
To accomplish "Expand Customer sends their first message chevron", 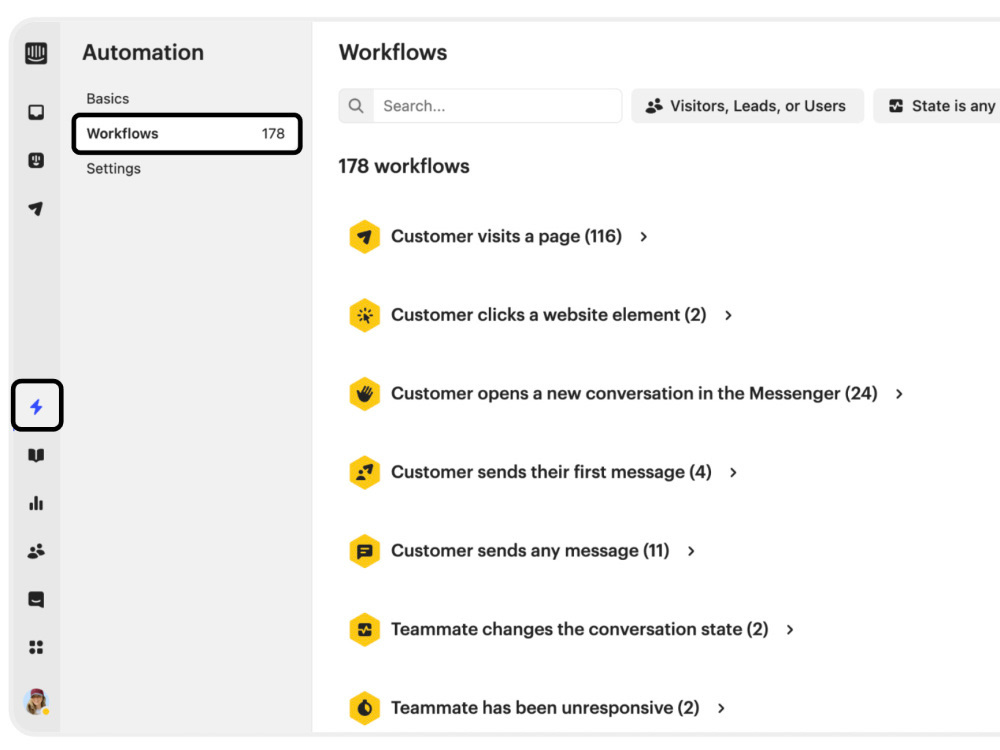I will (733, 473).
